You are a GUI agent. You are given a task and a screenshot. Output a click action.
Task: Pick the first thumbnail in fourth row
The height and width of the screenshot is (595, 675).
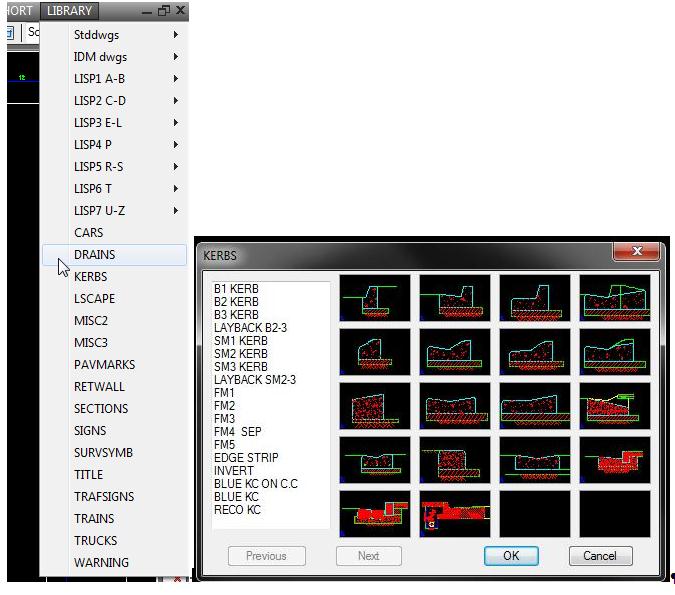(375, 460)
